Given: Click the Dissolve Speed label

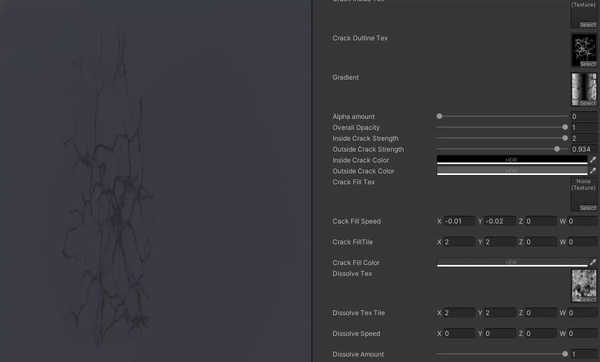Looking at the screenshot, I should 356,333.
